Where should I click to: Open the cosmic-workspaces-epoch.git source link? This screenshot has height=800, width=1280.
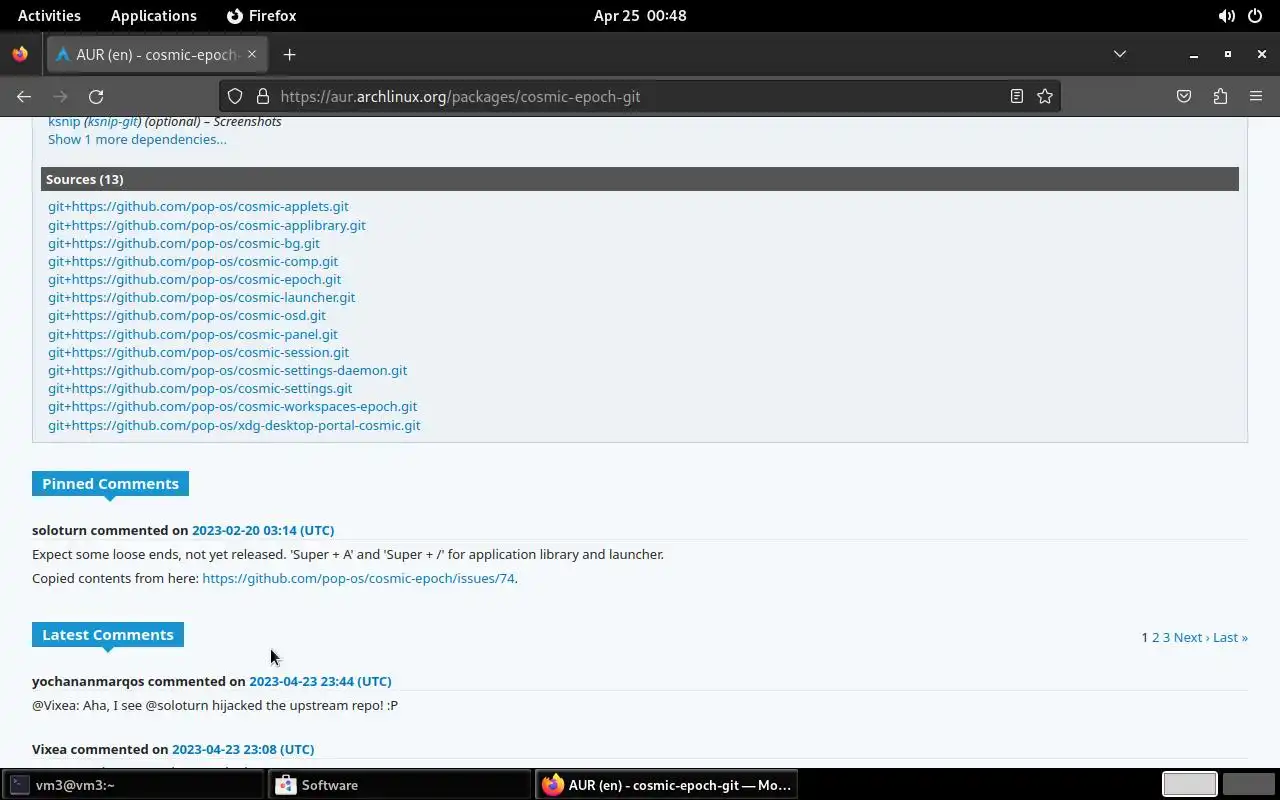[232, 406]
